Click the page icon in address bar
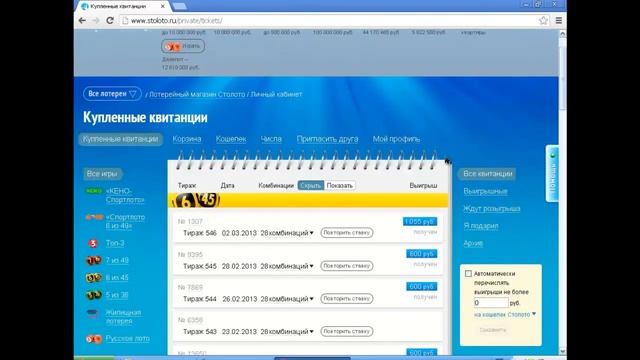The width and height of the screenshot is (640, 360). click(125, 20)
